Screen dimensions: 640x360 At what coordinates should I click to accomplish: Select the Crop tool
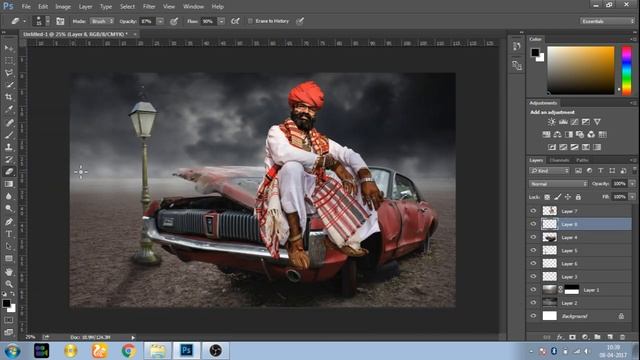(9, 97)
